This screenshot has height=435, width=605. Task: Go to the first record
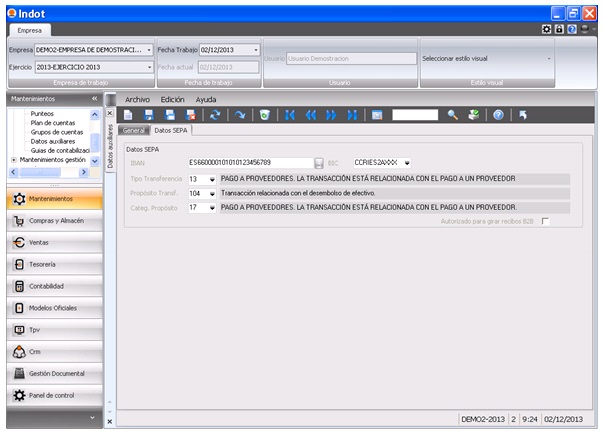pyautogui.click(x=291, y=115)
